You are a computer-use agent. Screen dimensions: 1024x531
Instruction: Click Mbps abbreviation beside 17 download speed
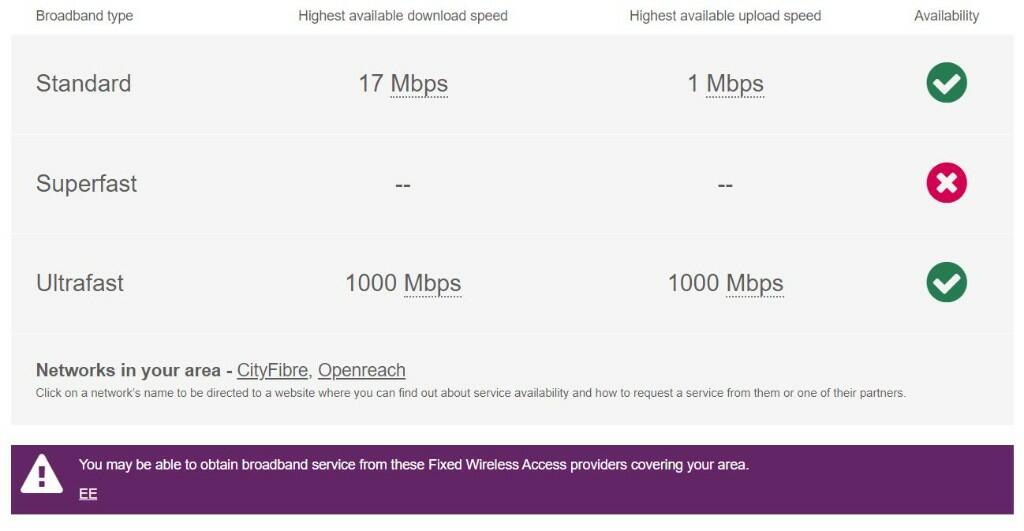[419, 83]
